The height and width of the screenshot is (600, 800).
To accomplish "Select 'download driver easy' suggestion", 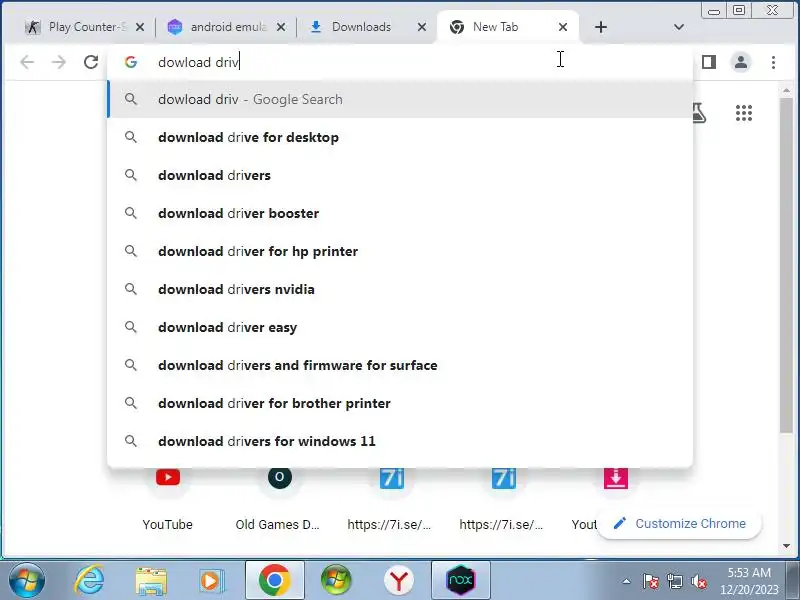I will point(400,328).
